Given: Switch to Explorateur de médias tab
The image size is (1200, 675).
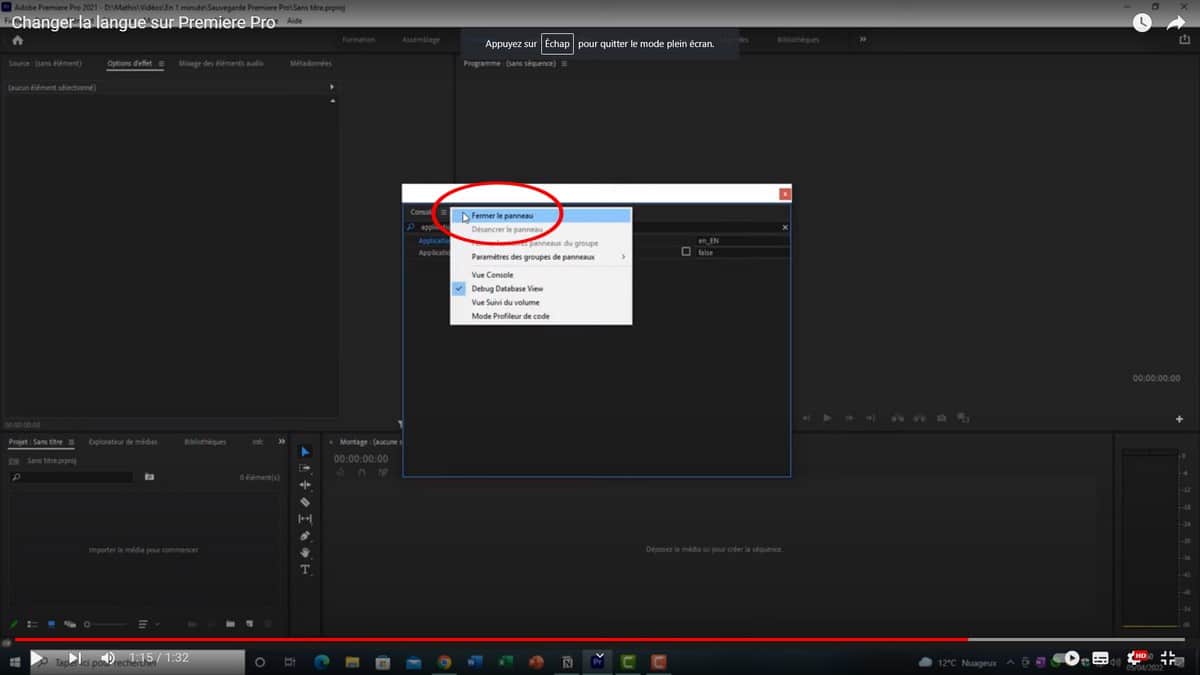Looking at the screenshot, I should pos(122,441).
